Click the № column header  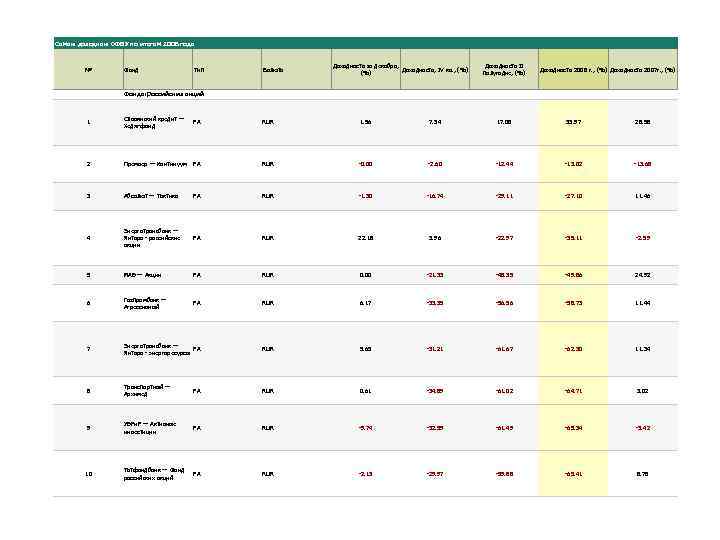tap(89, 70)
